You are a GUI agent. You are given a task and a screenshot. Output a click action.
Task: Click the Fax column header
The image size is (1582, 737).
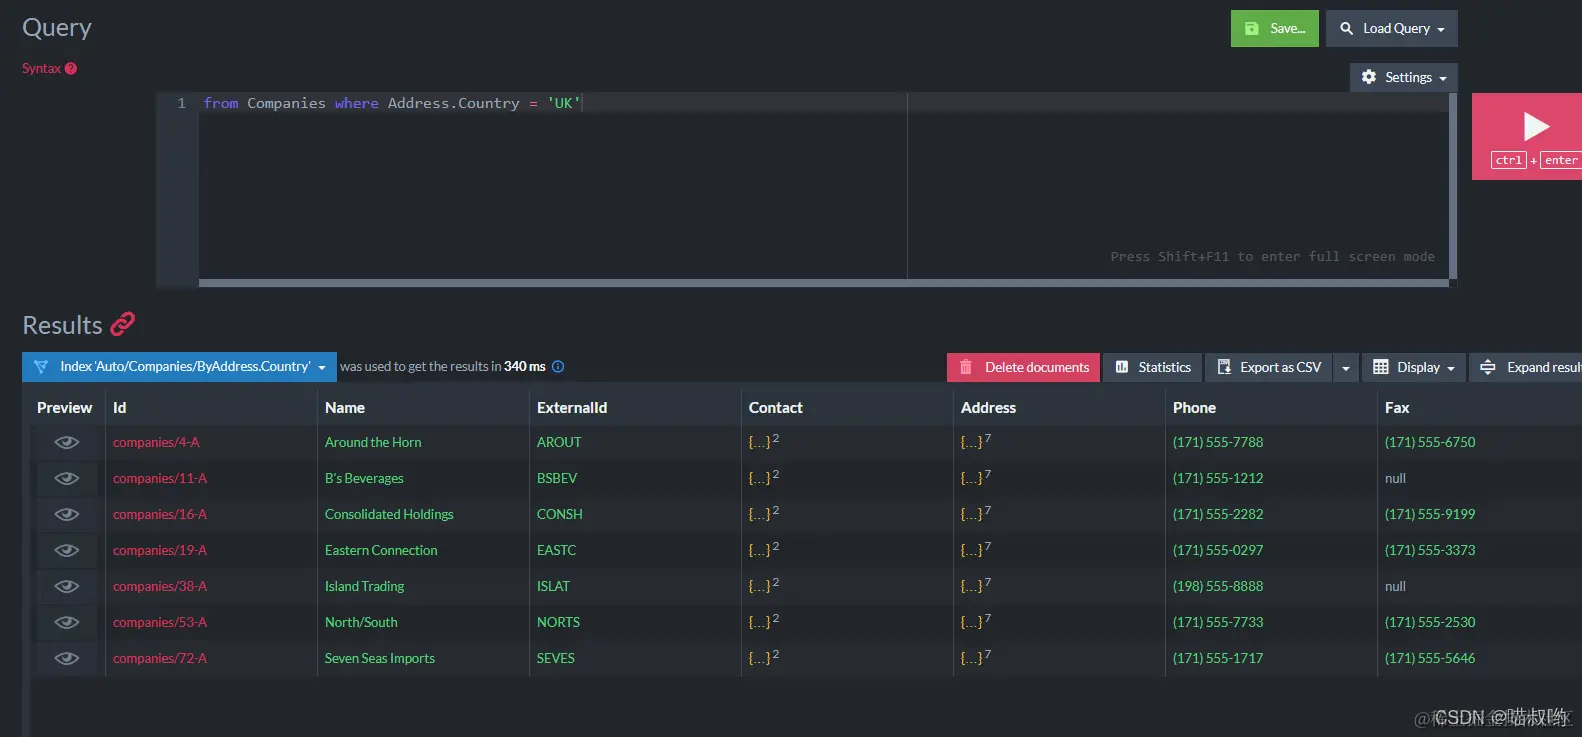tap(1397, 408)
